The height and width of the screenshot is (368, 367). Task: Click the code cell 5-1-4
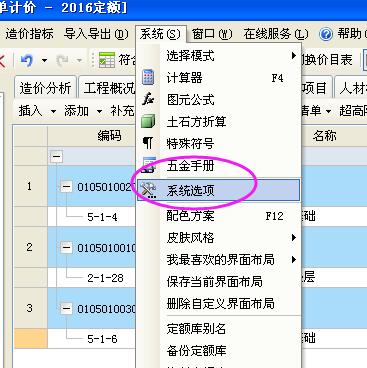point(102,217)
